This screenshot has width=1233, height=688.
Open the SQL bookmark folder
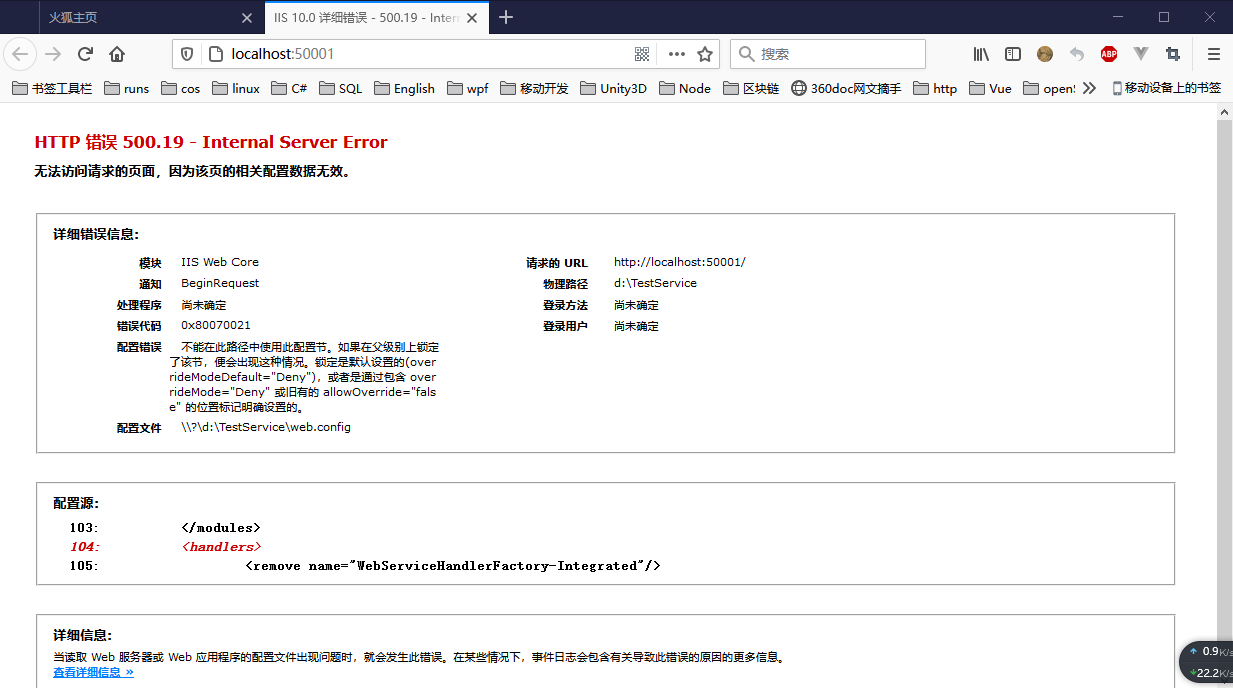(x=340, y=88)
